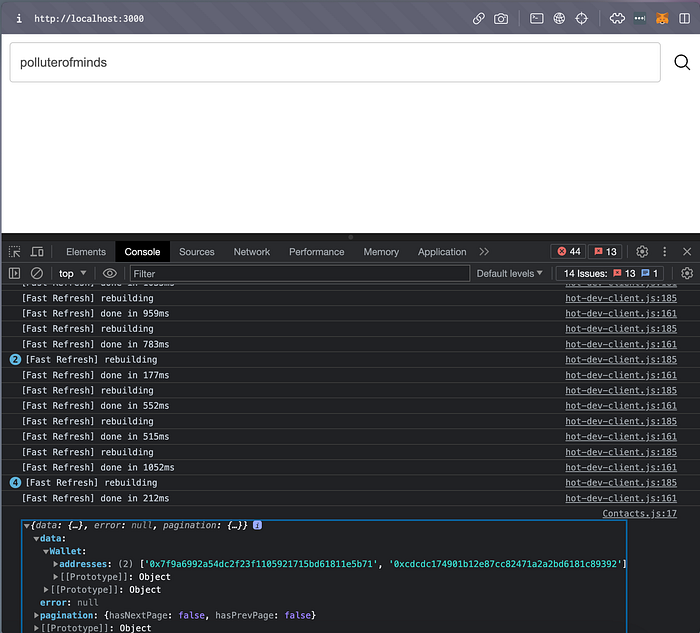Click the camera screenshot icon in address bar
The image size is (700, 633).
coord(501,18)
